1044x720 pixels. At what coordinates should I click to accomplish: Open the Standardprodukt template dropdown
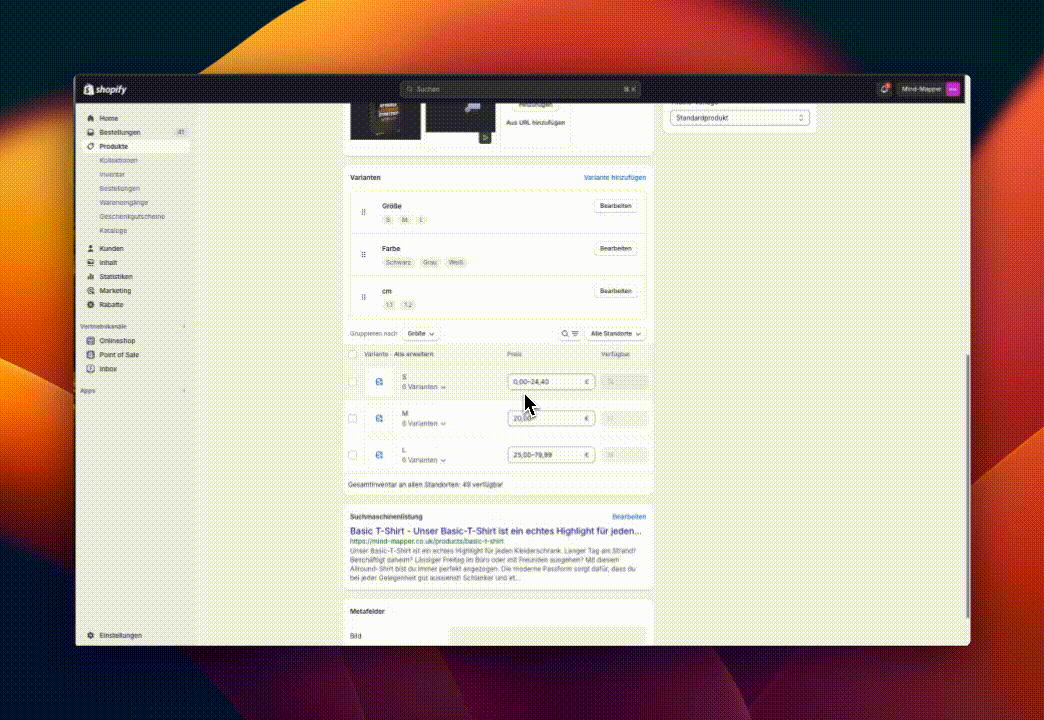(740, 118)
